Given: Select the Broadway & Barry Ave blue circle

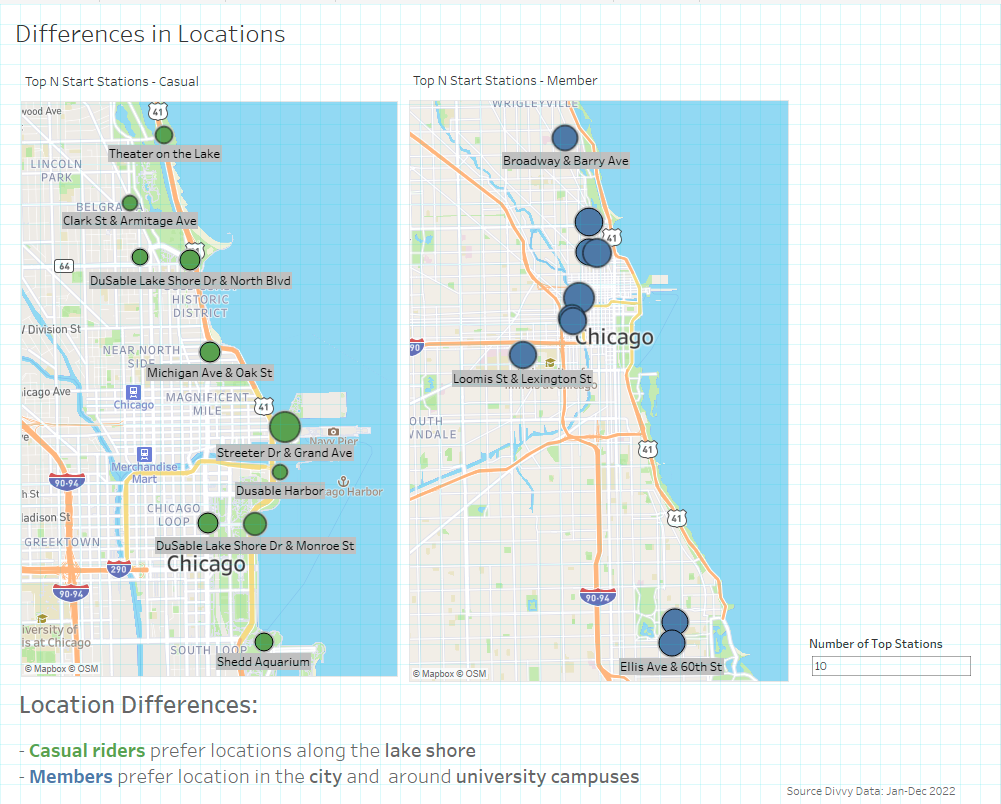Looking at the screenshot, I should (564, 138).
